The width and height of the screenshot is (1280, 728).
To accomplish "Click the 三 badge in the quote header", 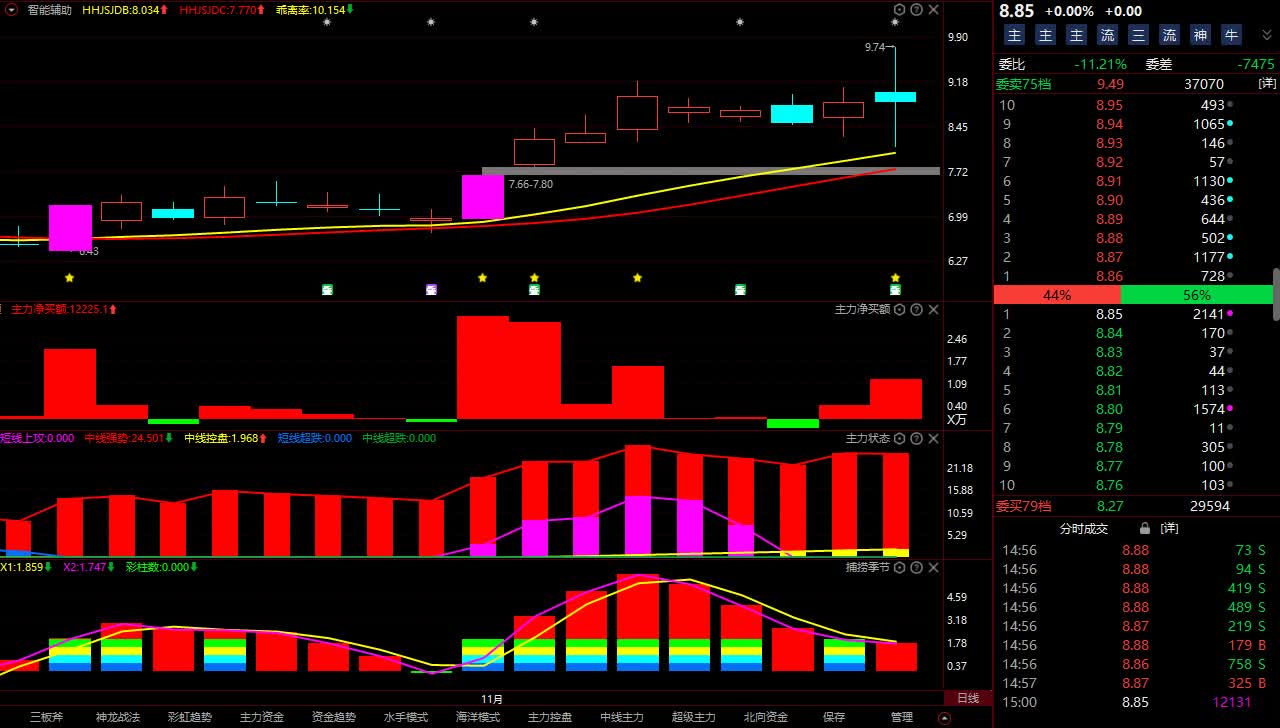I will 1138,35.
